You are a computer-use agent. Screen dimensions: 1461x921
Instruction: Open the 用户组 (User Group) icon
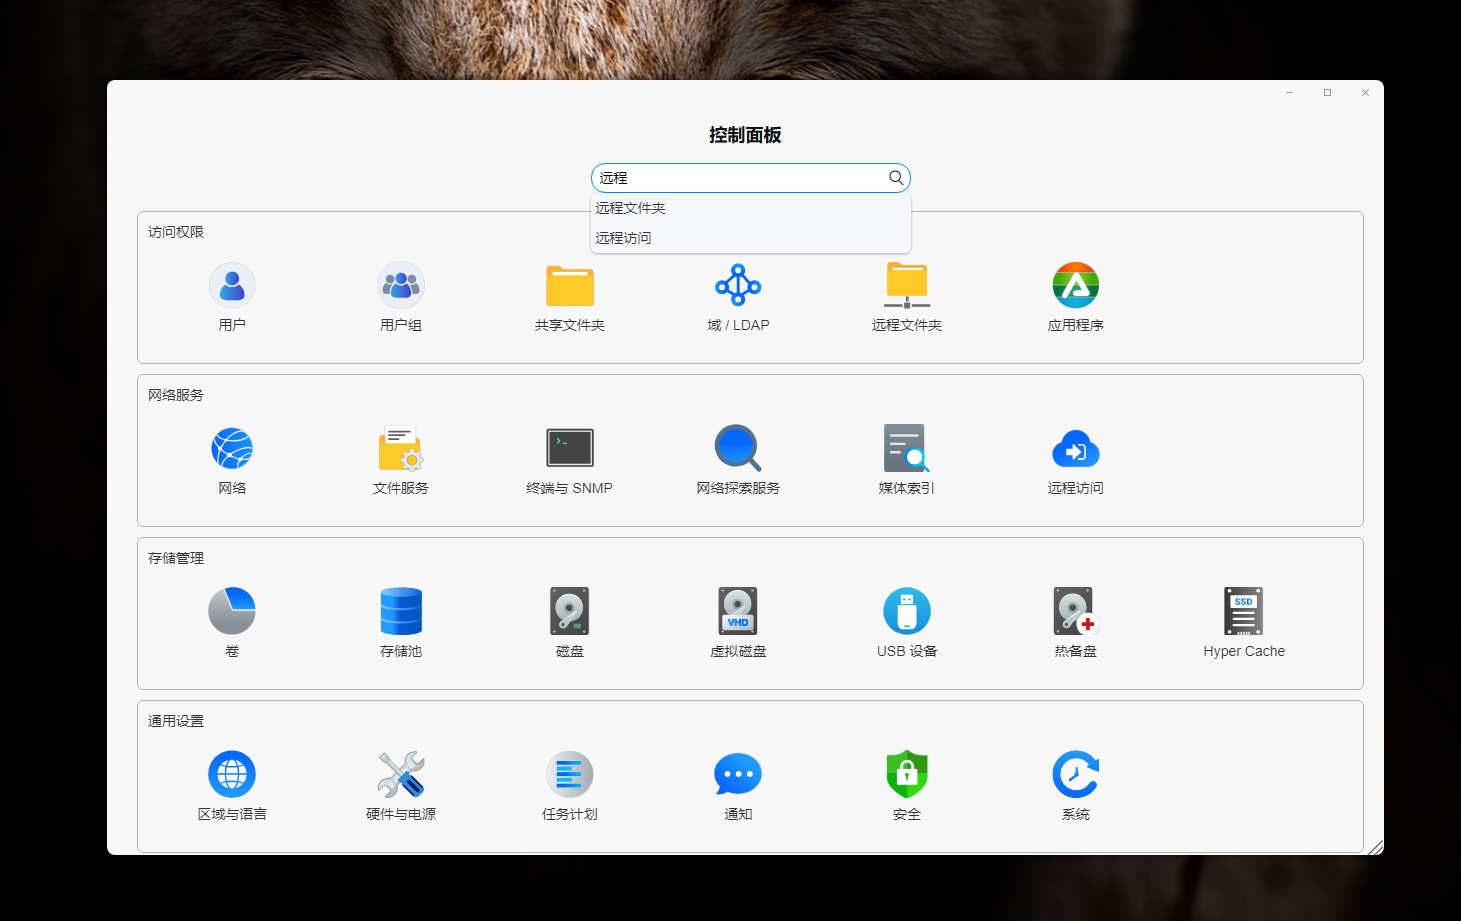pos(401,286)
